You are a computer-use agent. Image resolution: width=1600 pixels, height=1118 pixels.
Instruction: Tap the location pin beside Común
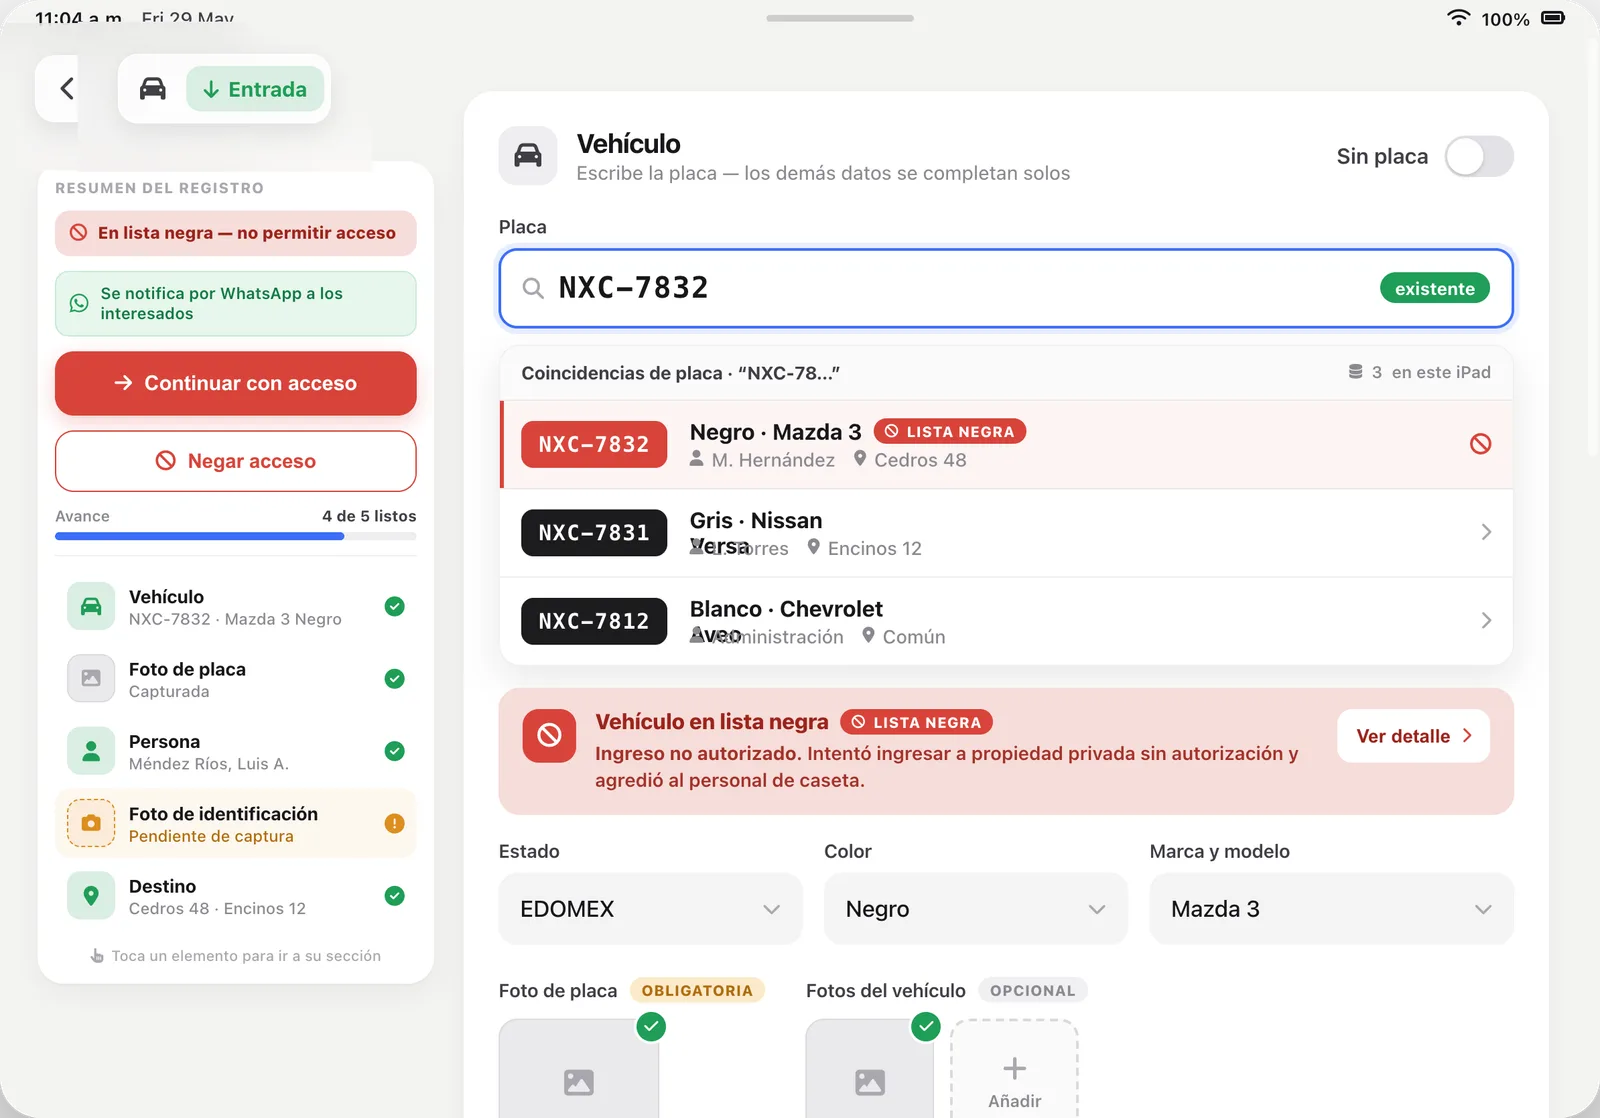[x=868, y=636]
